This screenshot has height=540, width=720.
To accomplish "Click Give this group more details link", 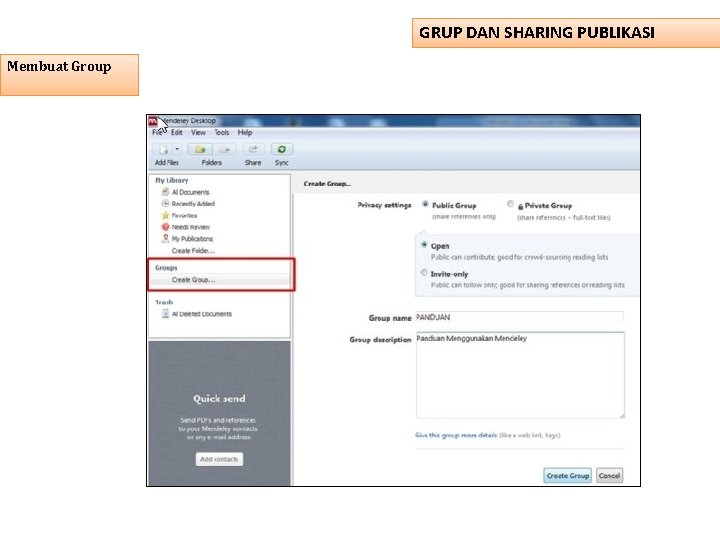I will point(456,435).
